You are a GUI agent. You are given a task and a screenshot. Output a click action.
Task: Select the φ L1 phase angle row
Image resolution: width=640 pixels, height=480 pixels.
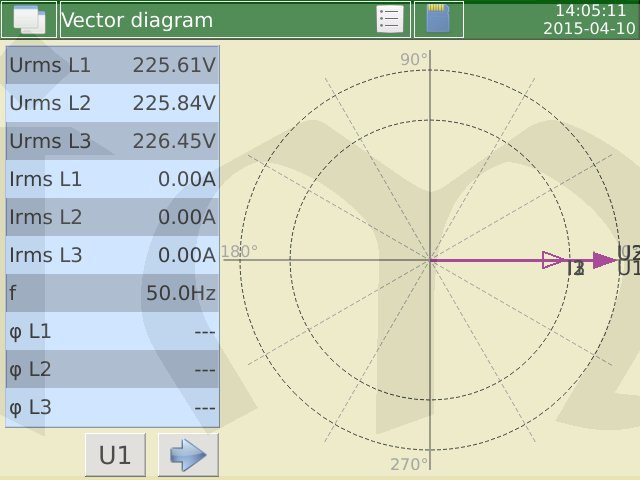112,332
